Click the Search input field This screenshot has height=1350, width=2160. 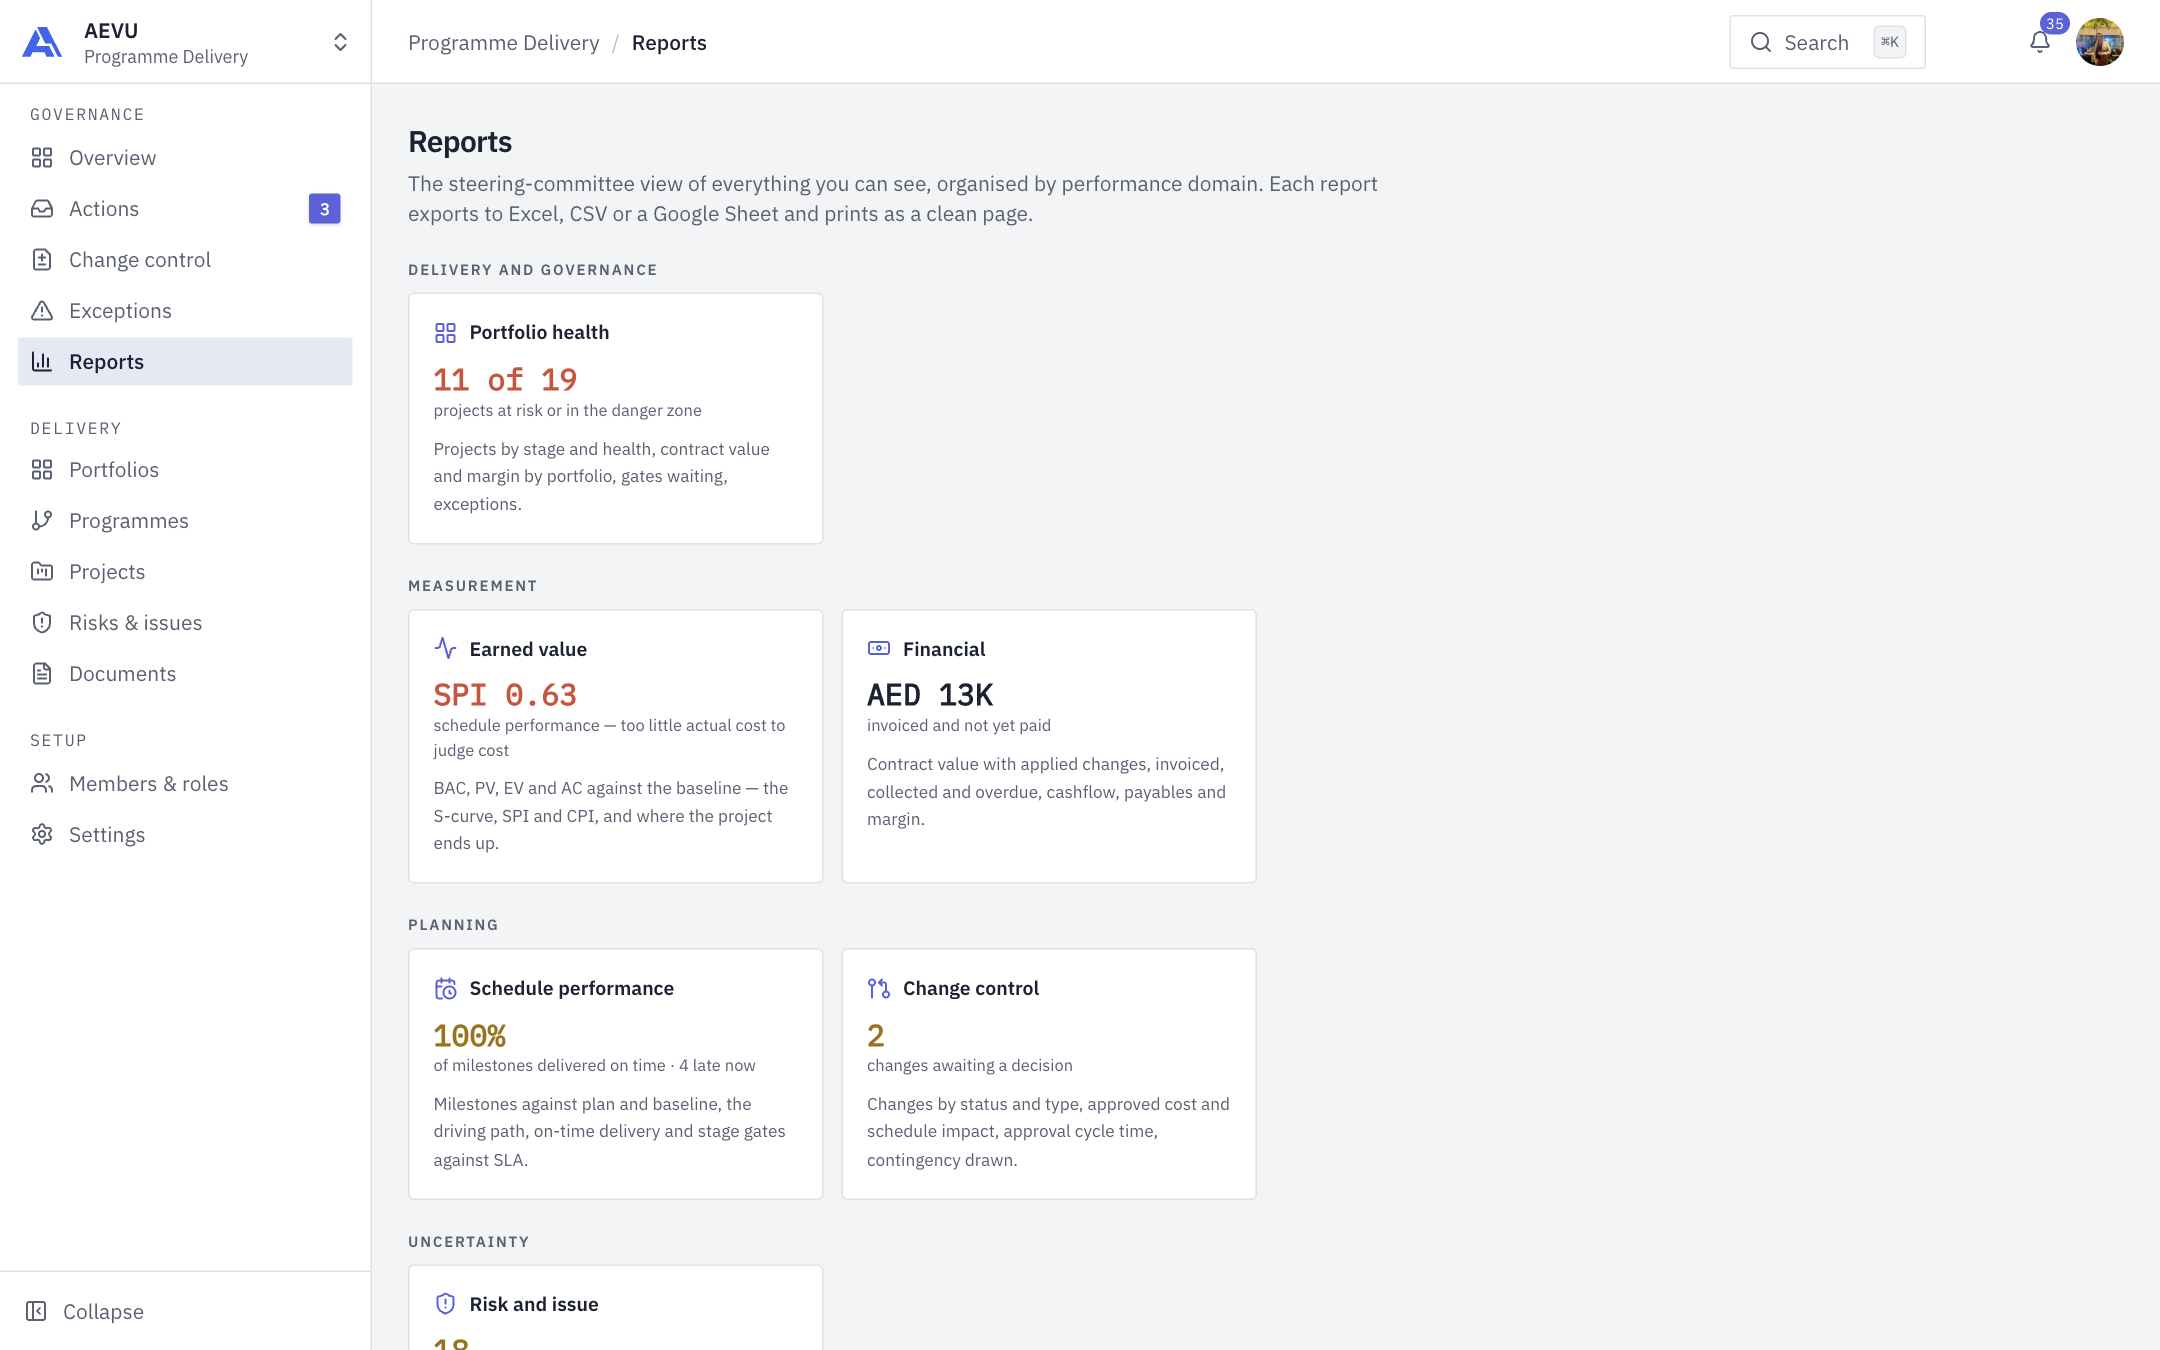(1827, 42)
